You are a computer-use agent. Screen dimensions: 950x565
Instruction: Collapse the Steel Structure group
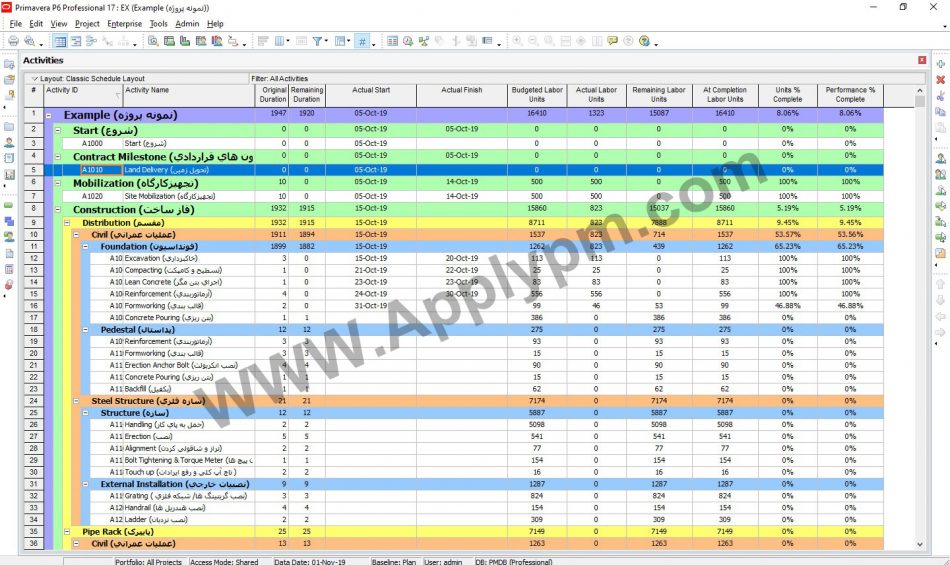76,401
